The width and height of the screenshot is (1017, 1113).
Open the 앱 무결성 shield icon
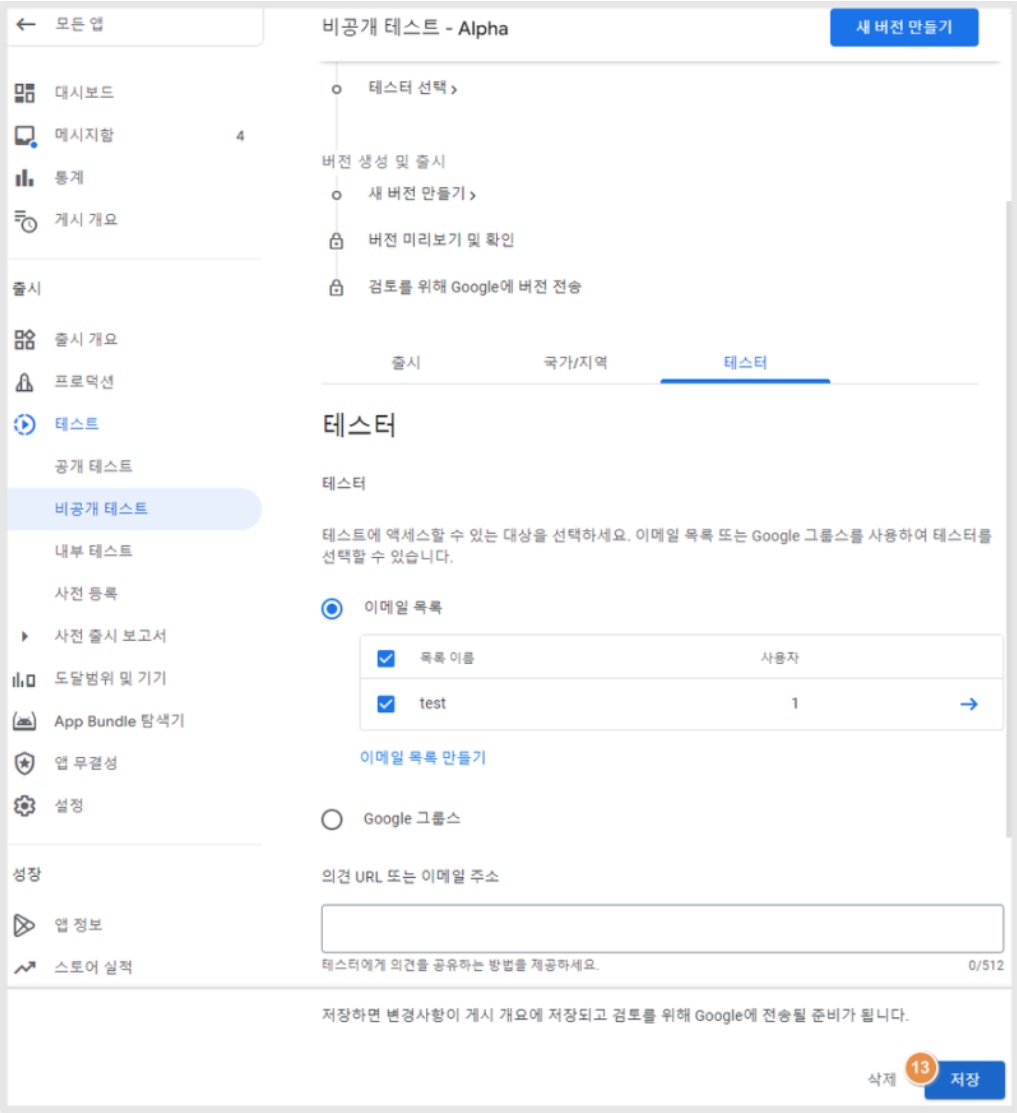click(x=25, y=763)
